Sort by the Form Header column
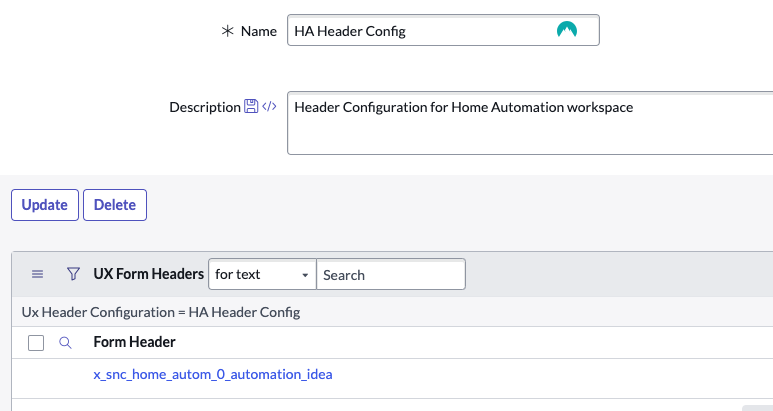The image size is (773, 411). pyautogui.click(x=135, y=342)
